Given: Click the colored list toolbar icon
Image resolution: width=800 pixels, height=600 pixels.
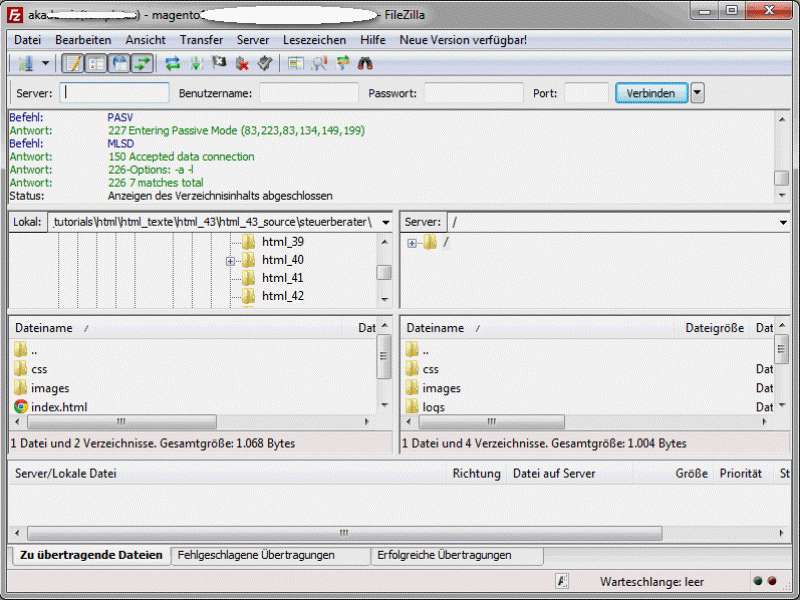Looking at the screenshot, I should pos(295,64).
